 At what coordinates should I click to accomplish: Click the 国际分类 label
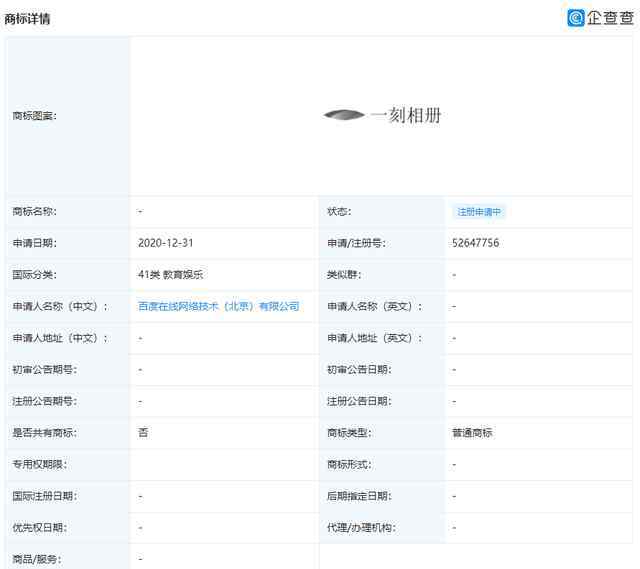pos(35,275)
